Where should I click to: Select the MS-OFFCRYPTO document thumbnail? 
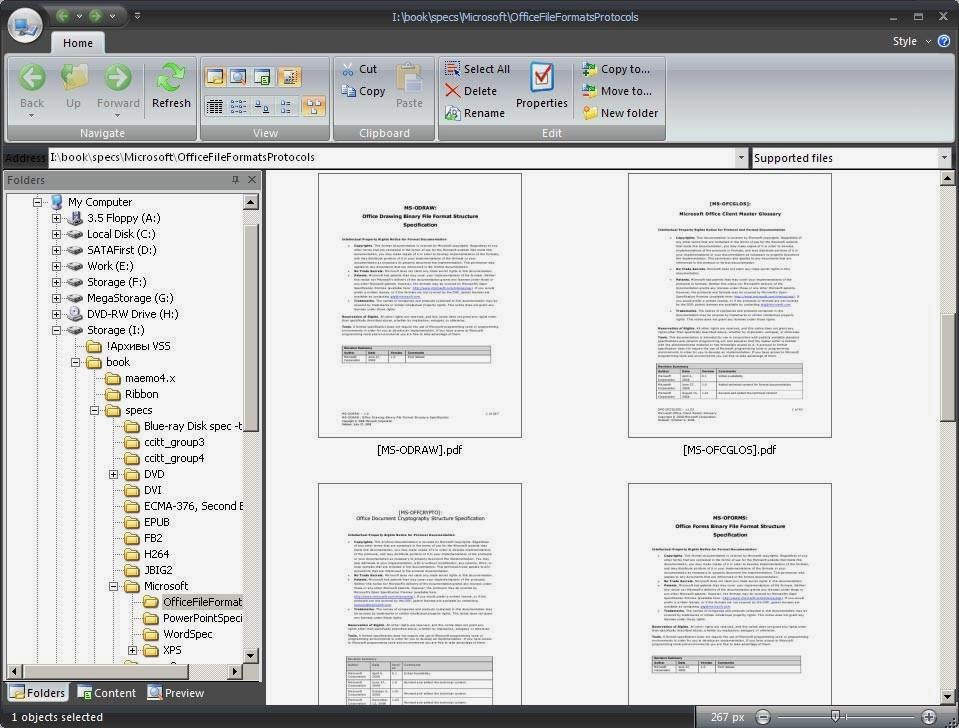420,594
